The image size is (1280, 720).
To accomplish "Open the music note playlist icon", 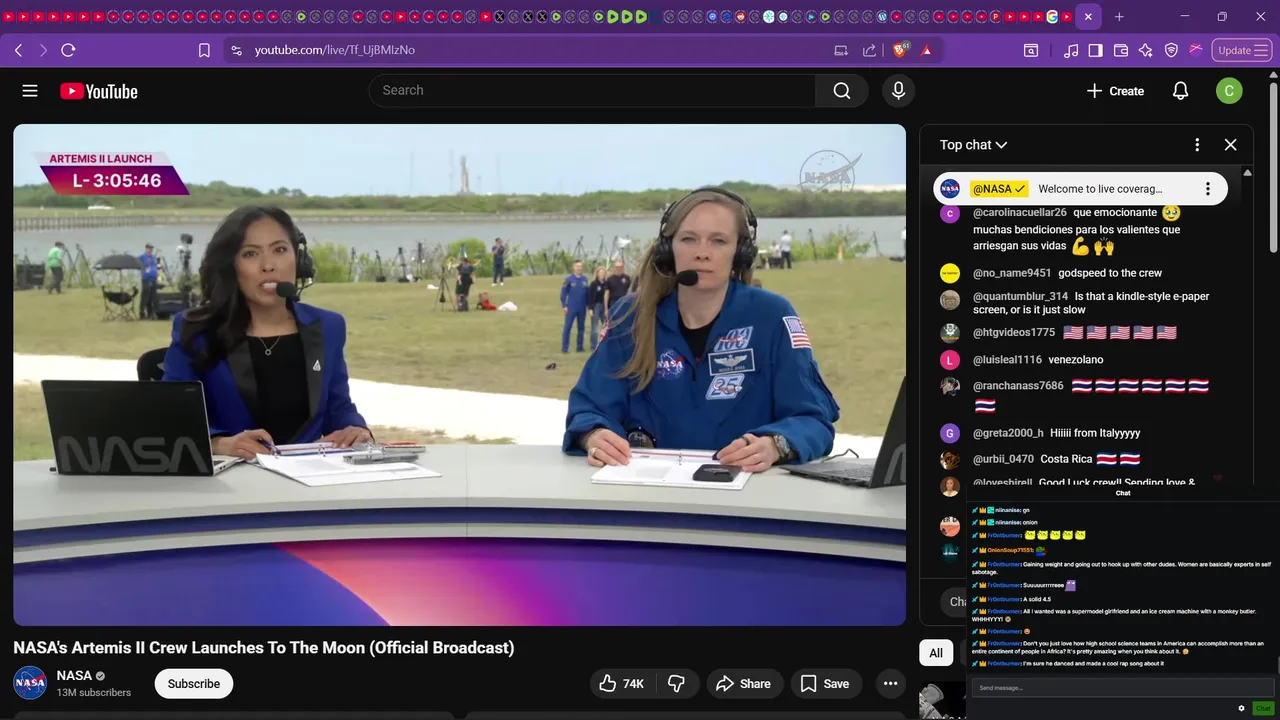I will tap(1071, 50).
